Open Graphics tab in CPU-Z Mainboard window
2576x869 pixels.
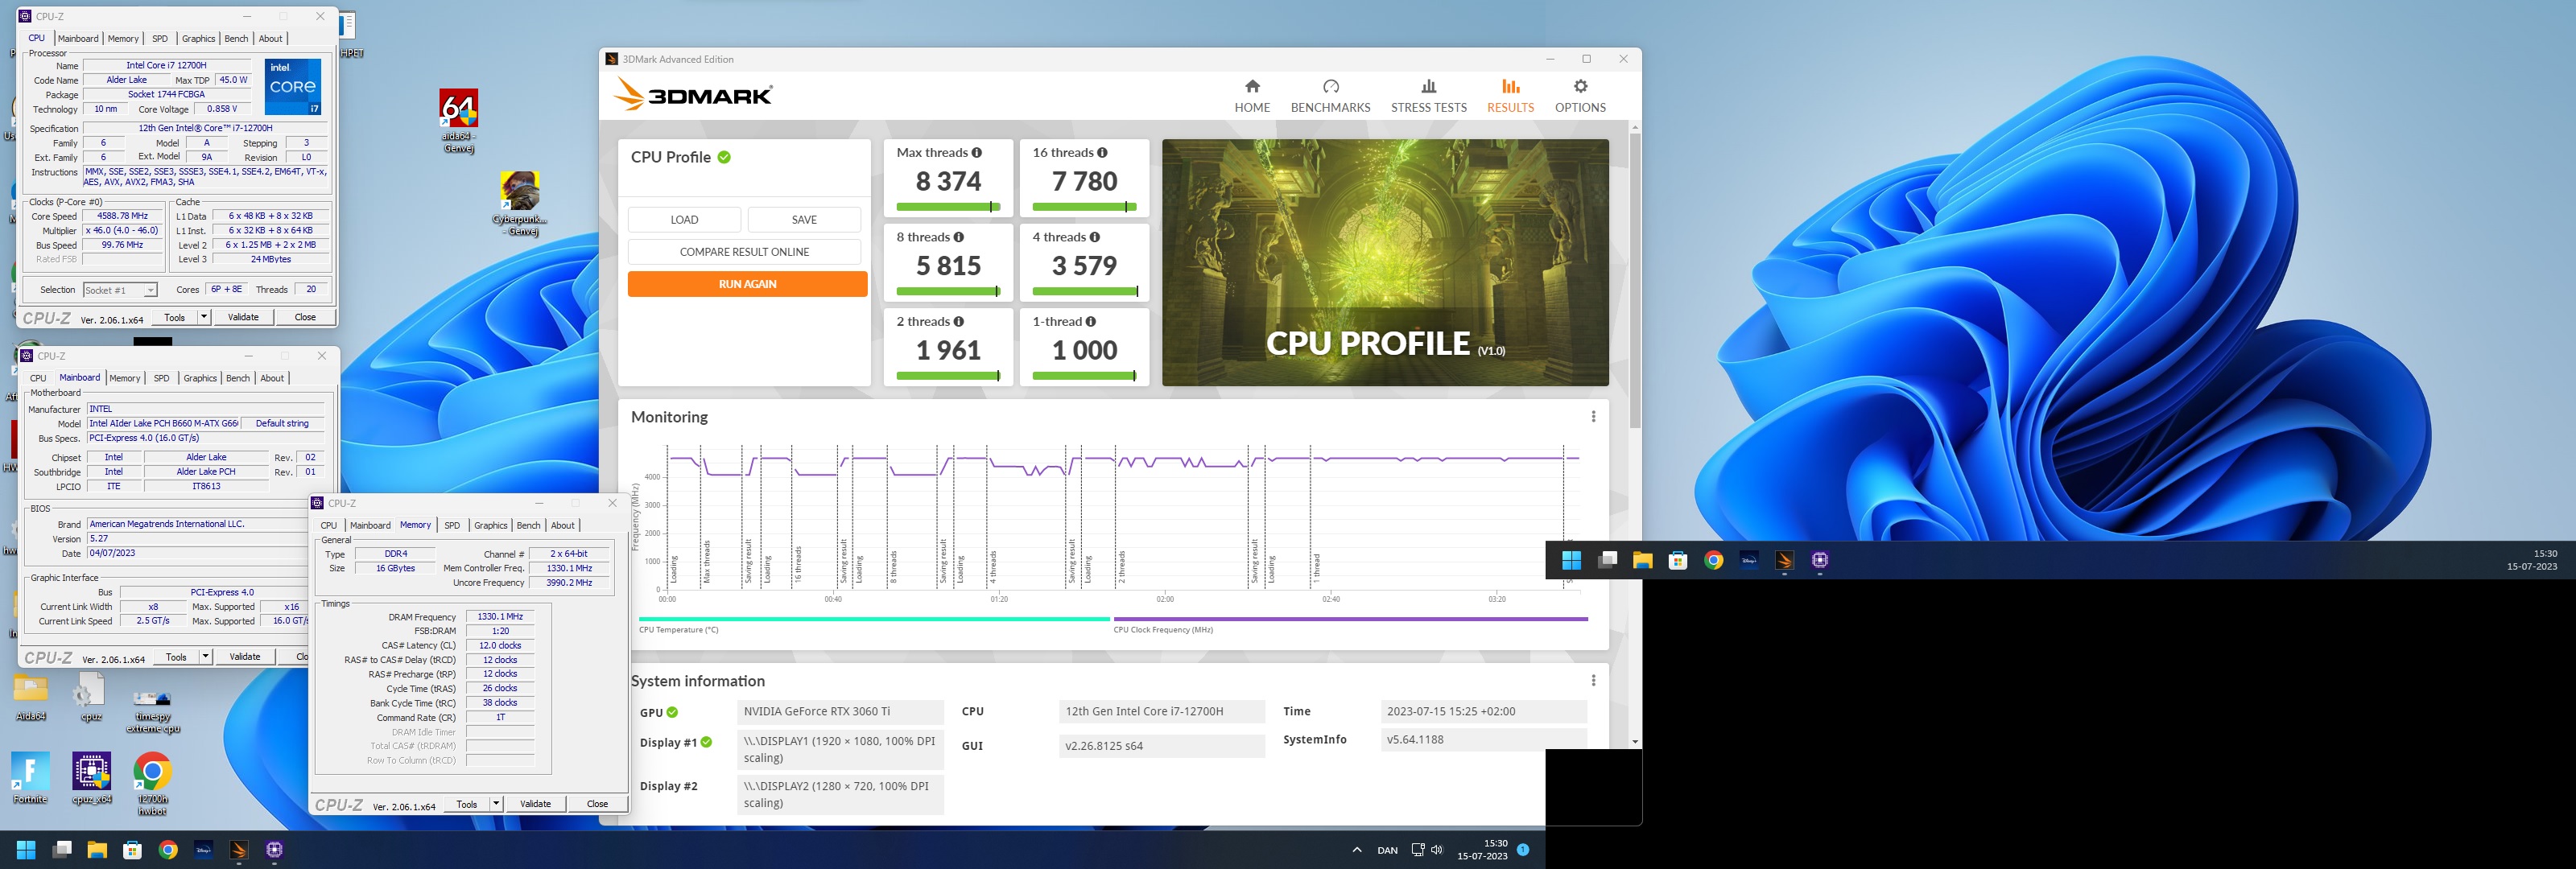click(200, 378)
